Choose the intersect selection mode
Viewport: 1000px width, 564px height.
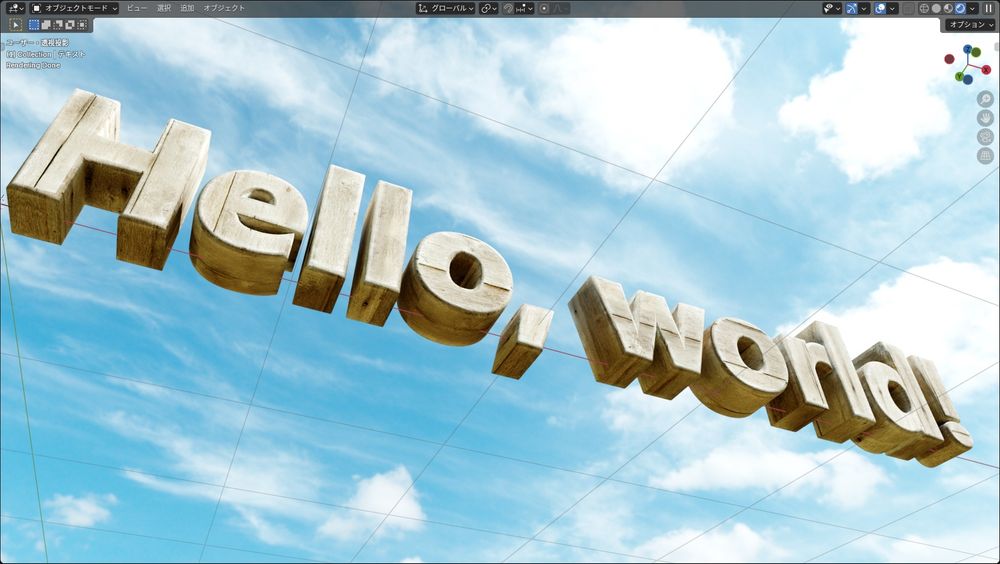[x=82, y=25]
